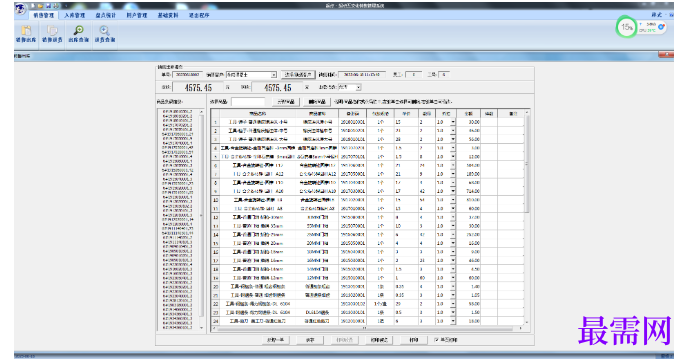
Task: Click the barcode list scroll-up arrow
Action: 202,112
